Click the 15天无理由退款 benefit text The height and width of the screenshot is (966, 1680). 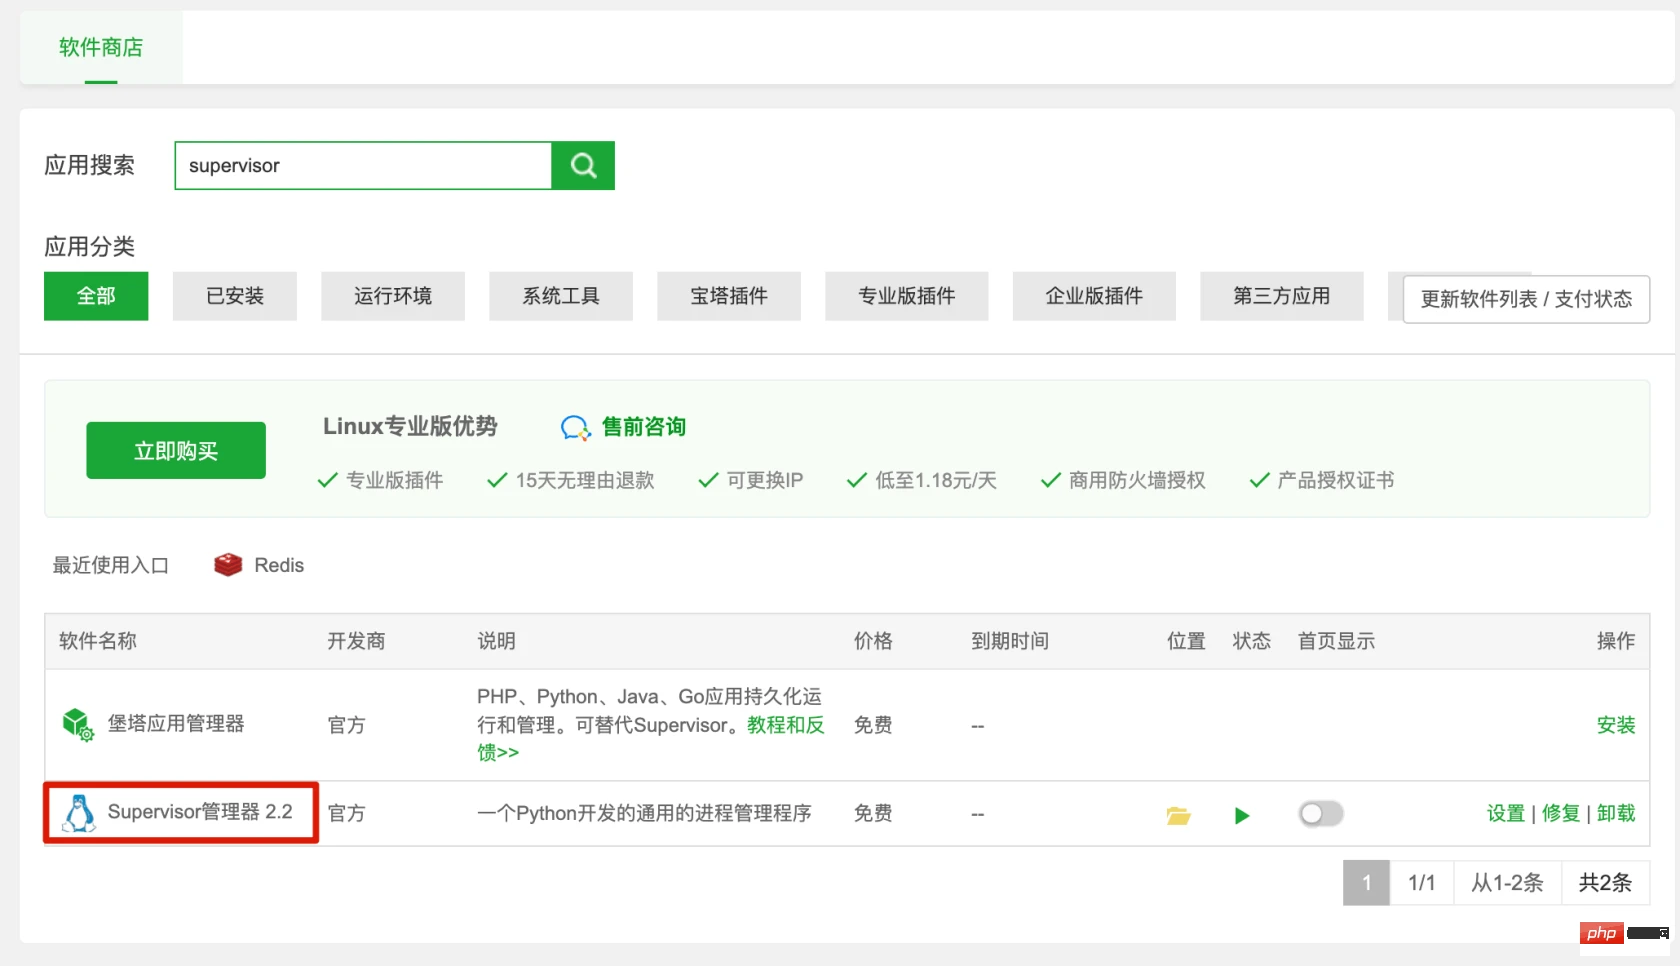pos(585,480)
